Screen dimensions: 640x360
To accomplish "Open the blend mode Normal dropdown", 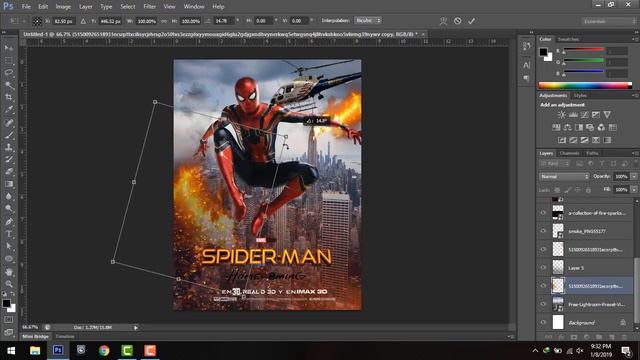I will pyautogui.click(x=564, y=176).
